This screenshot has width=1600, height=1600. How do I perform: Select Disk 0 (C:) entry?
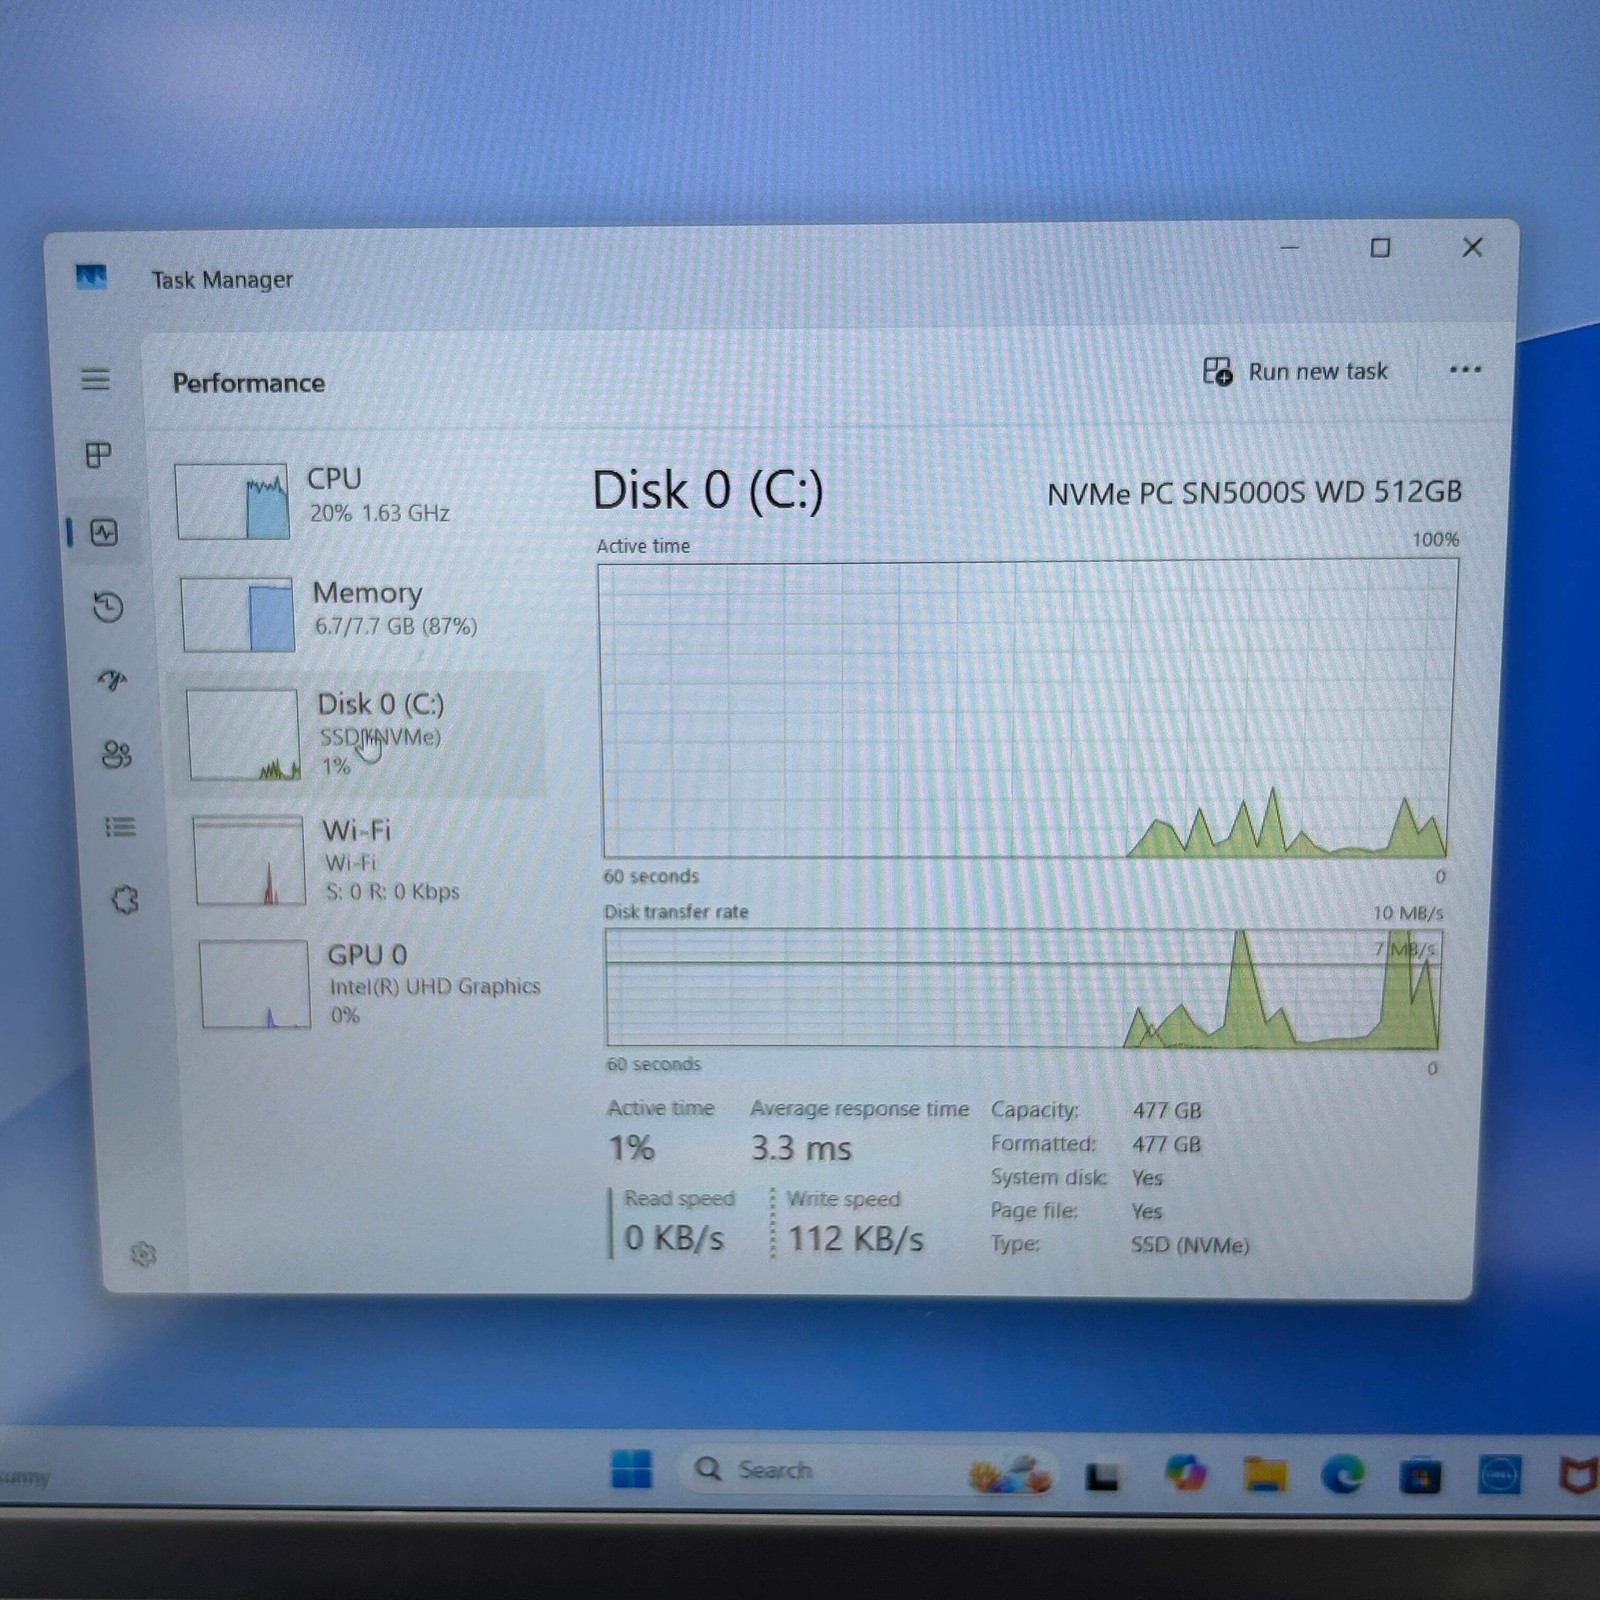pos(360,734)
